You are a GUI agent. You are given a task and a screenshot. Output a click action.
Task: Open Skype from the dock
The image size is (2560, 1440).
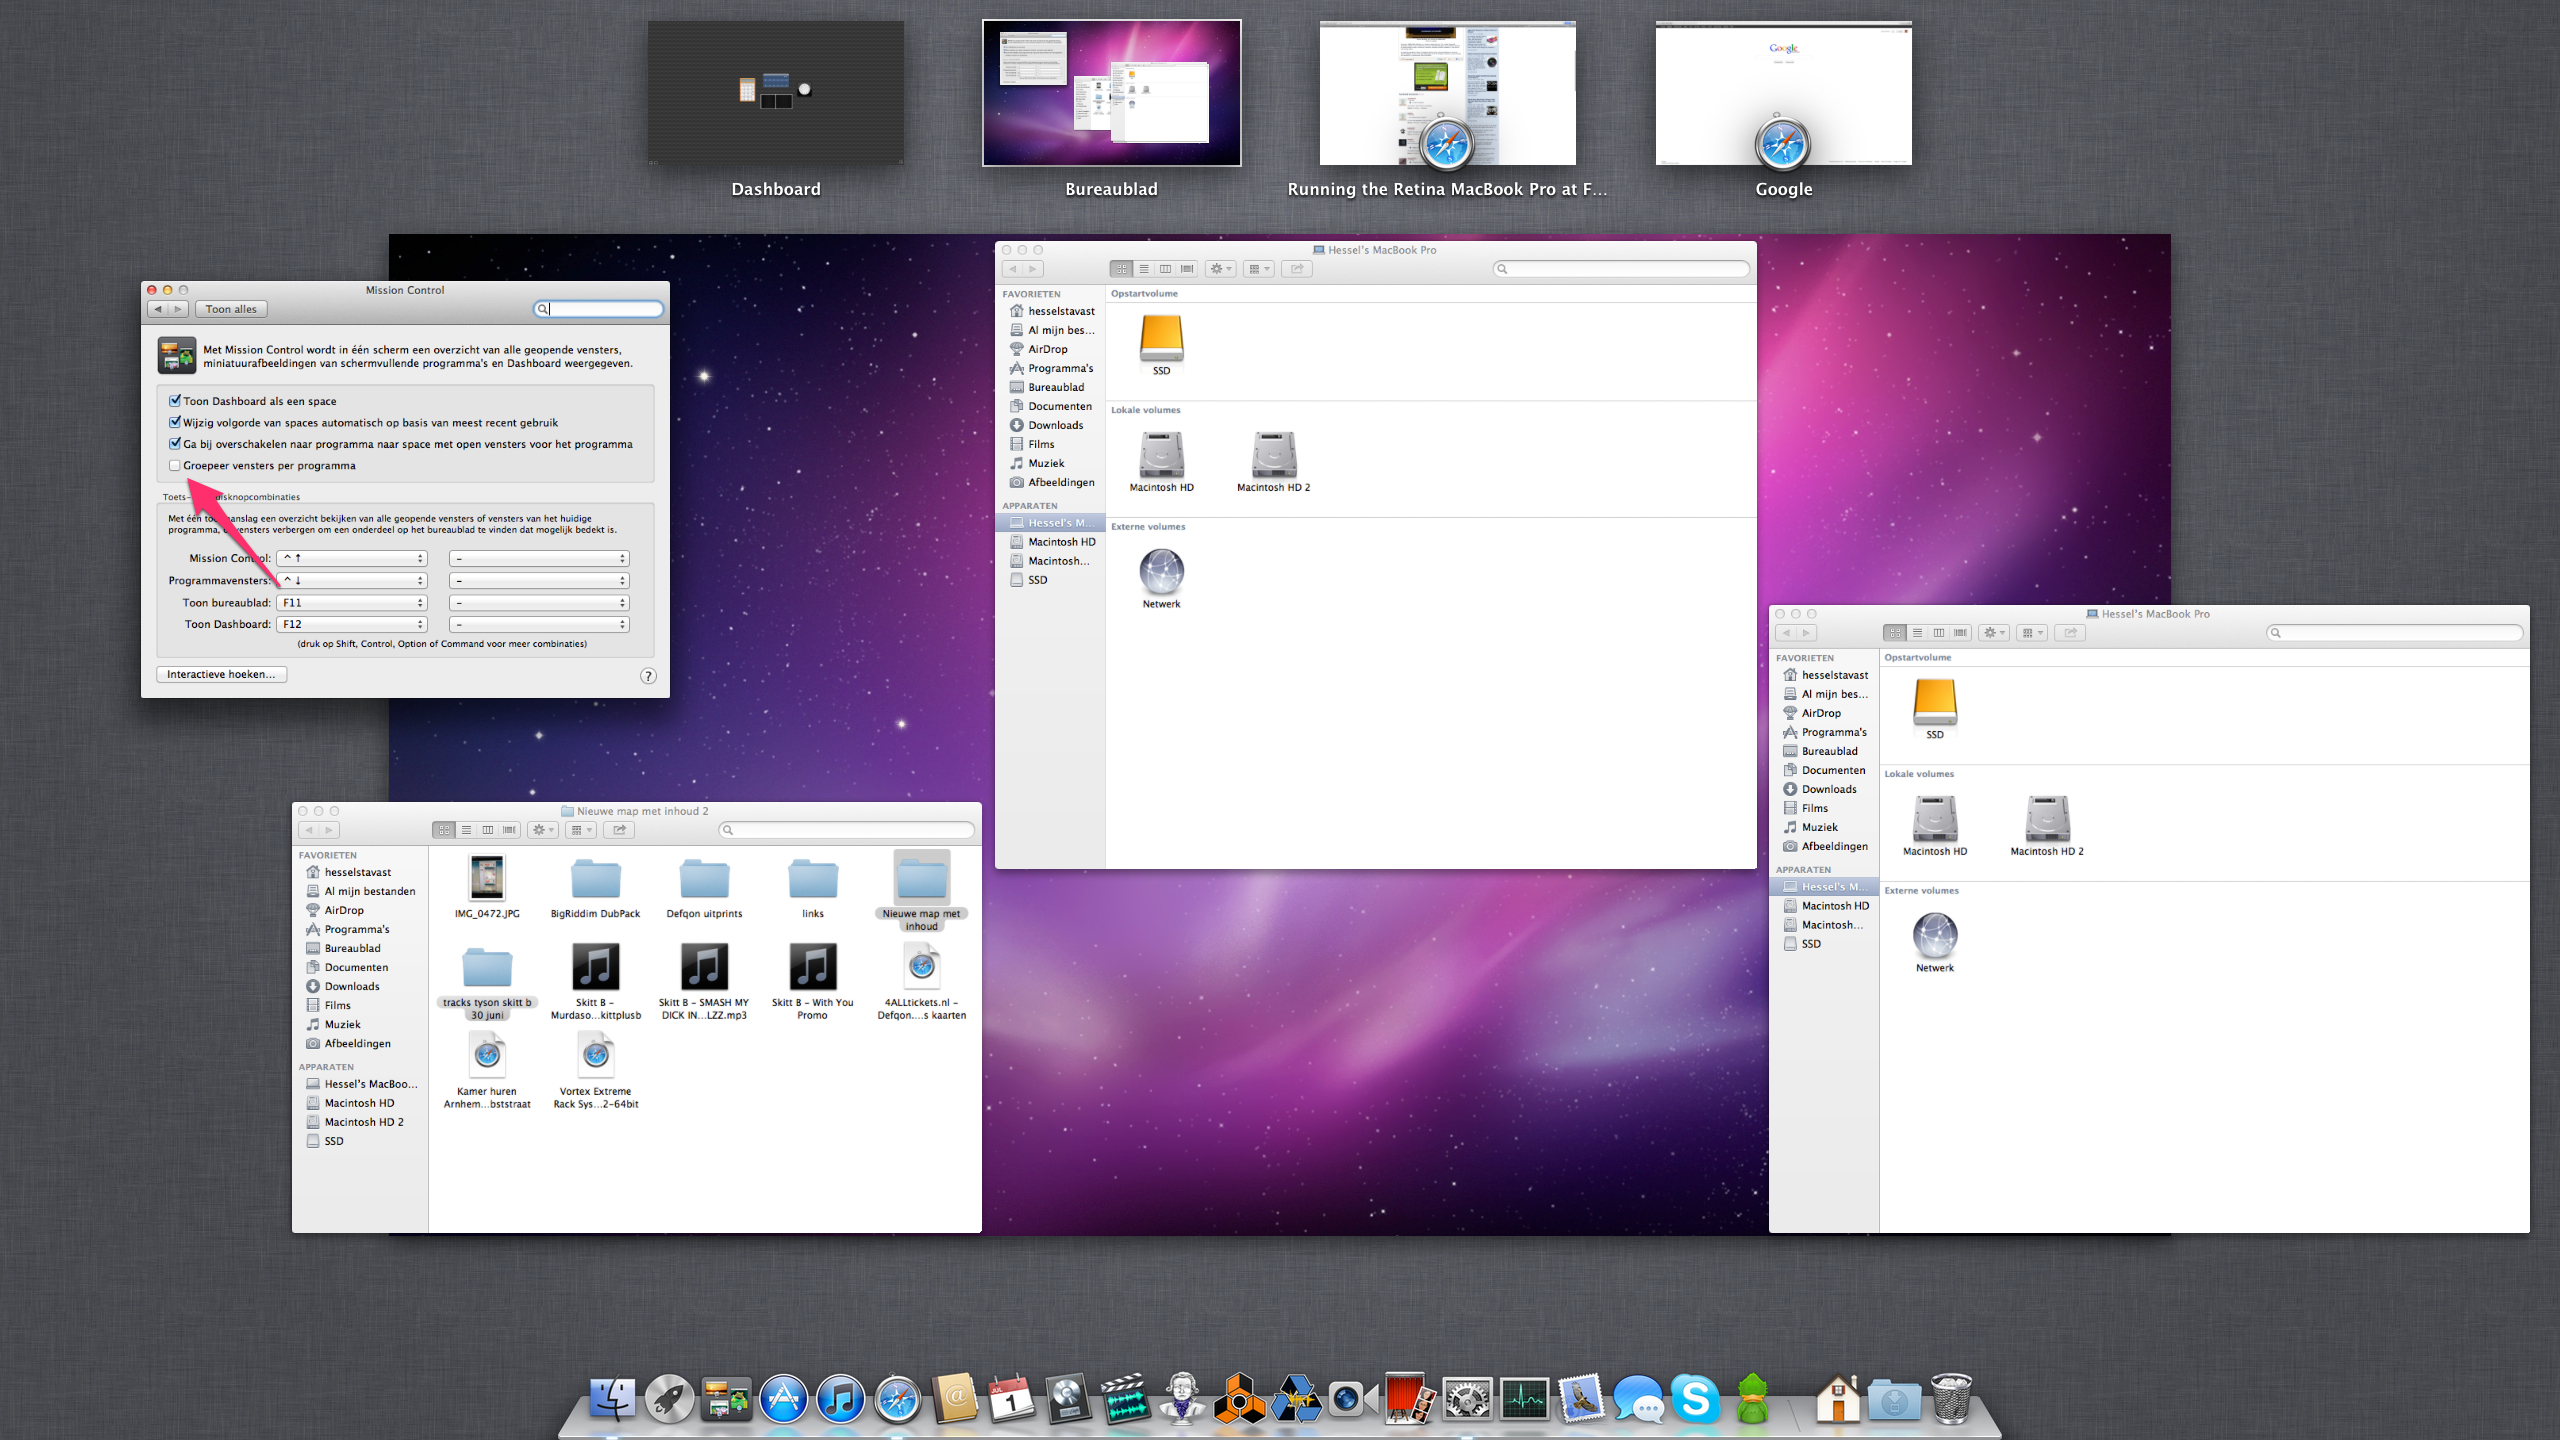(x=1696, y=1398)
